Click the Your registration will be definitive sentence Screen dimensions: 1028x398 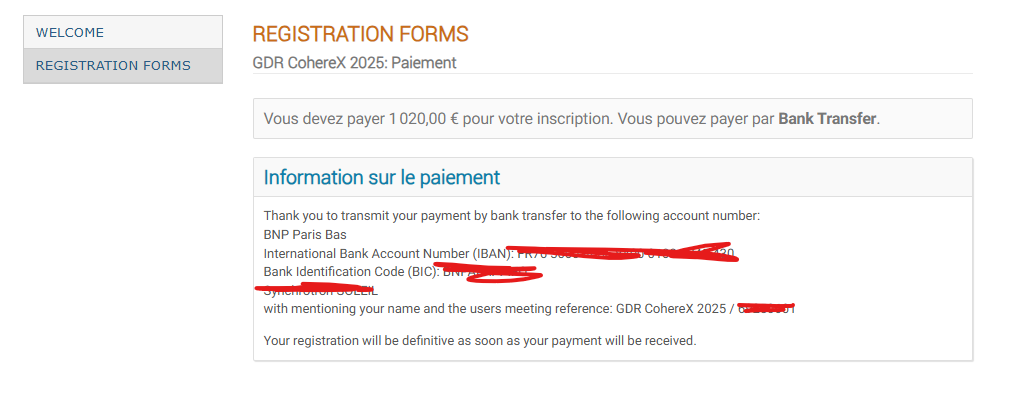[x=480, y=340]
